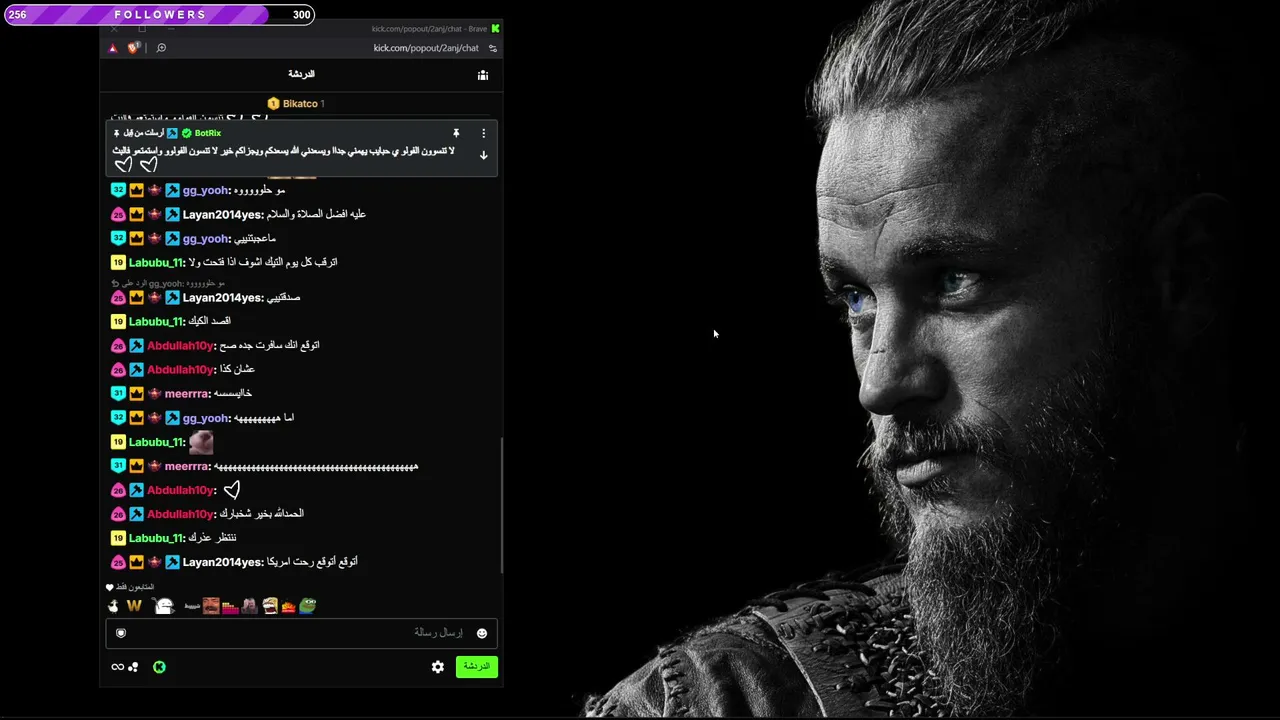Insert the gold W emote
Screen dimensions: 1280x720
(x=134, y=605)
